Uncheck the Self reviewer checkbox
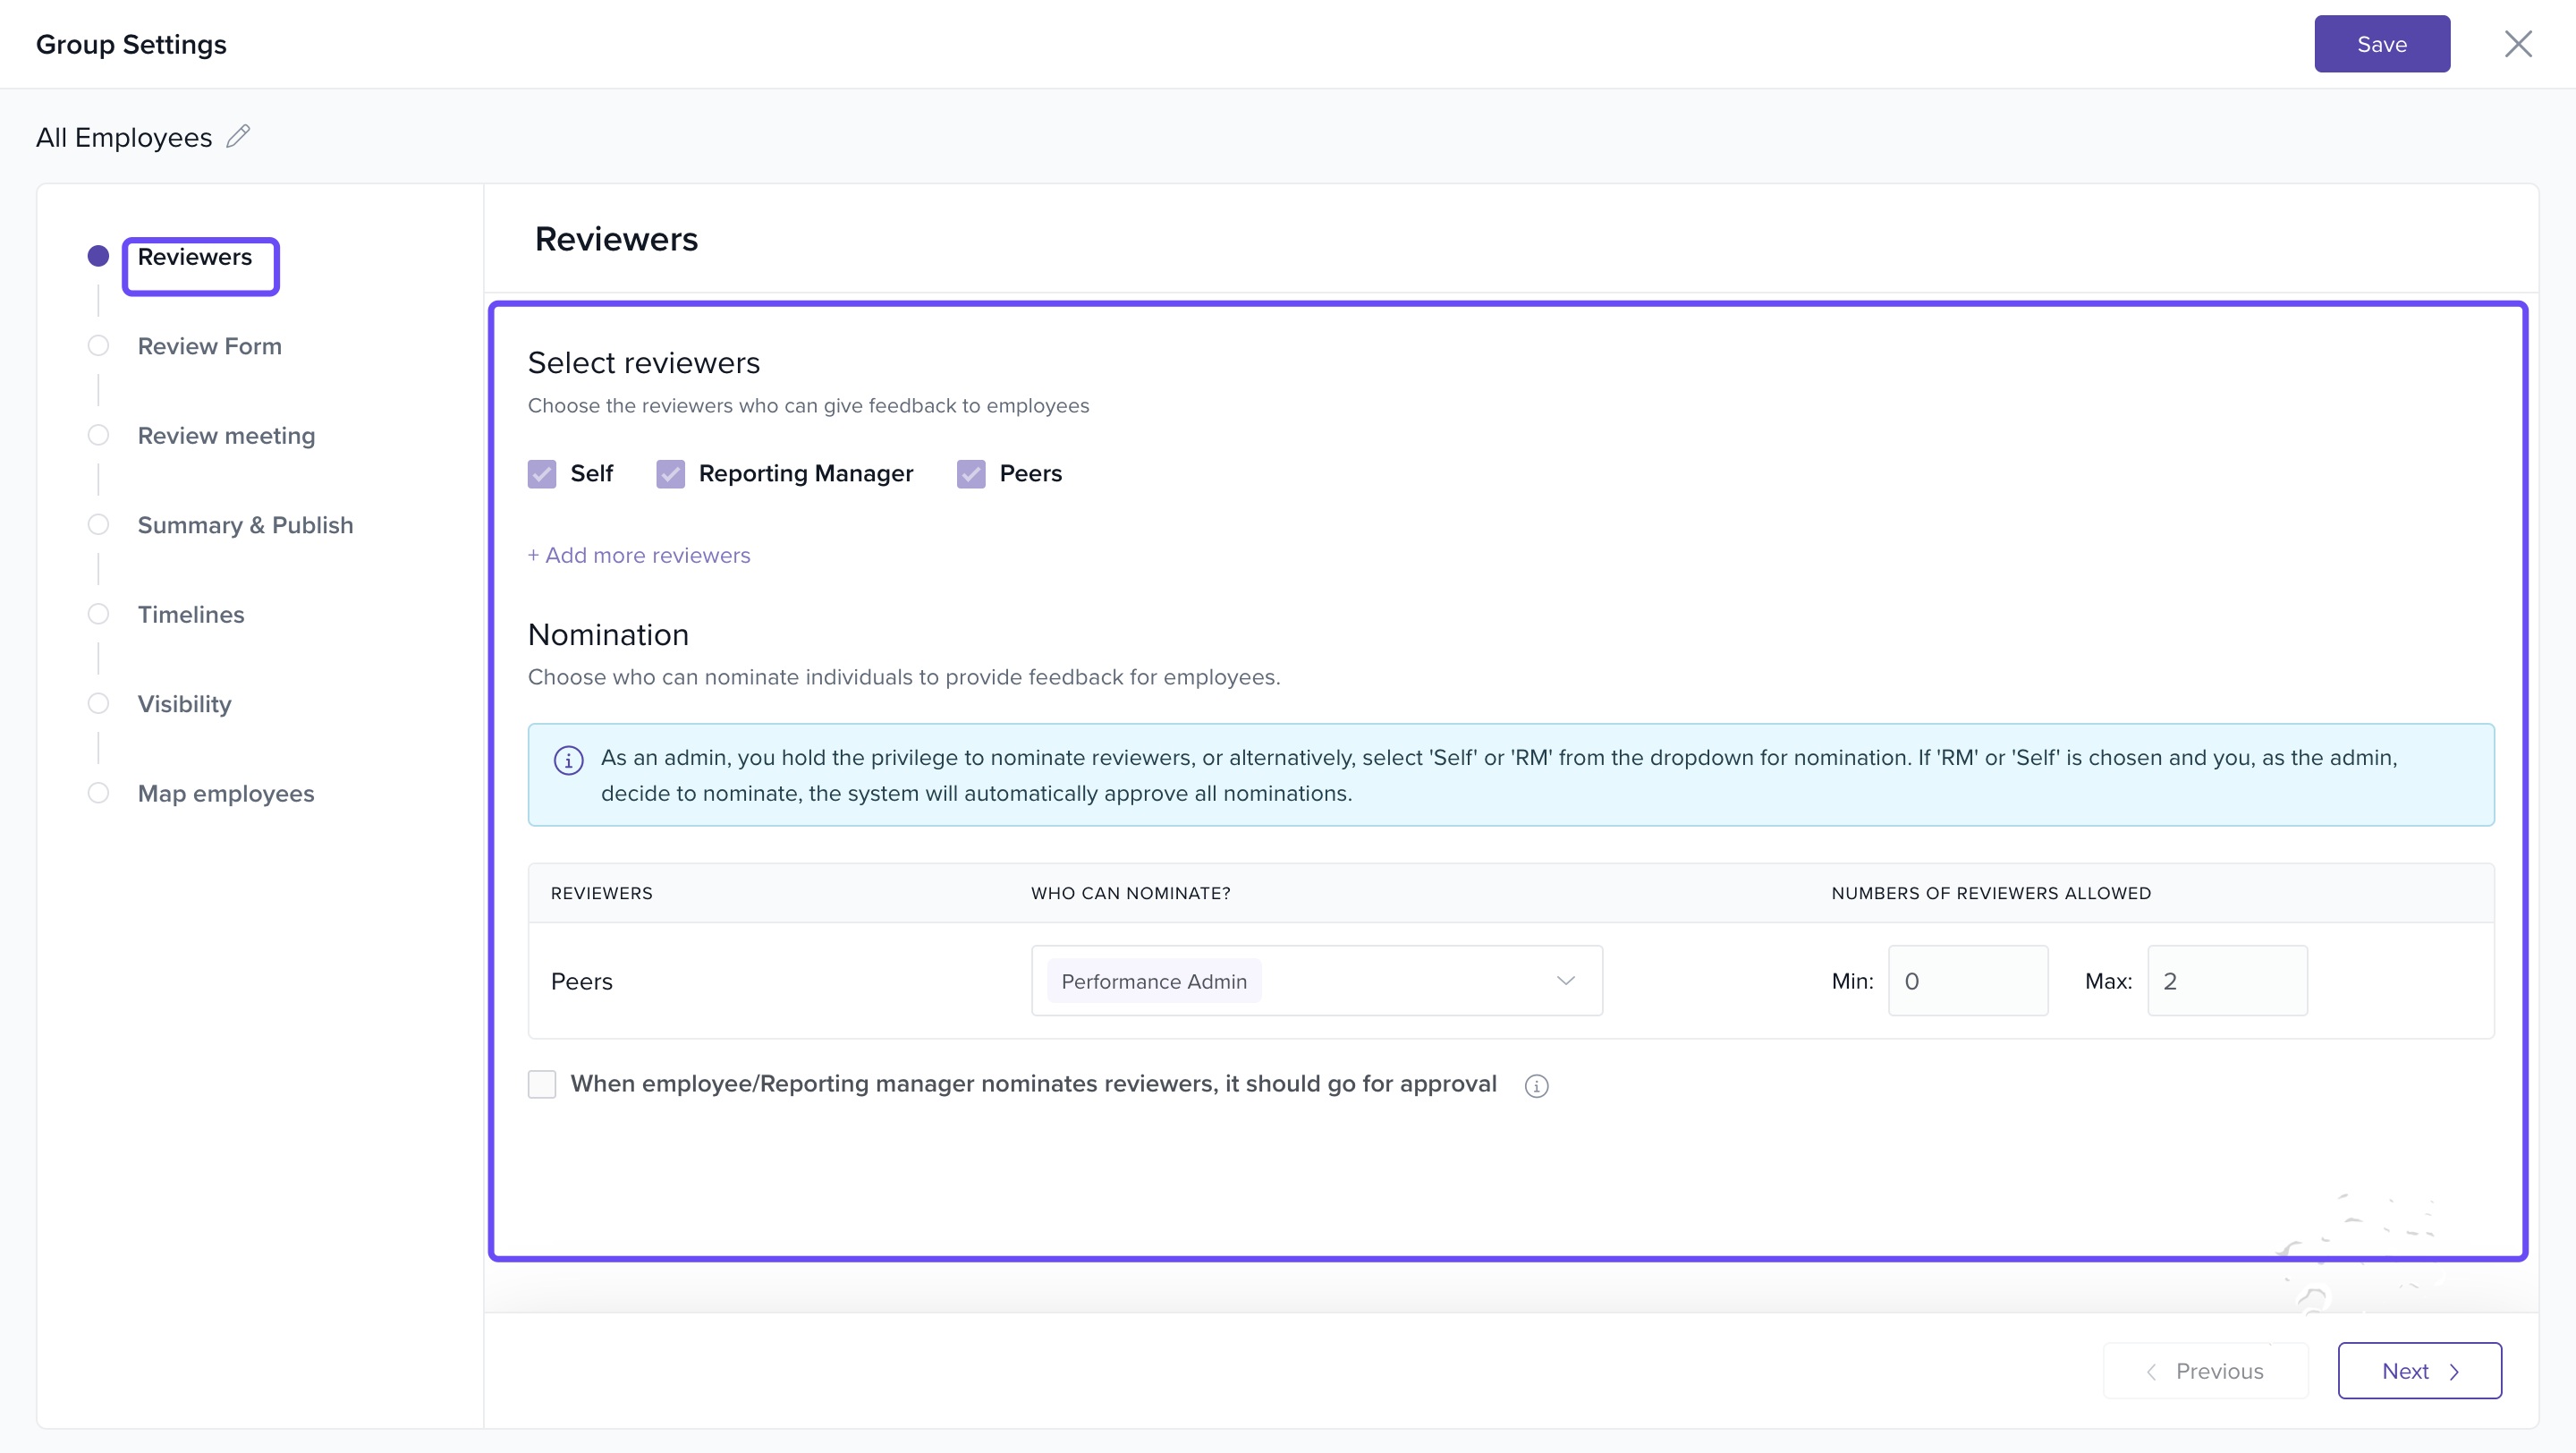 tap(542, 473)
